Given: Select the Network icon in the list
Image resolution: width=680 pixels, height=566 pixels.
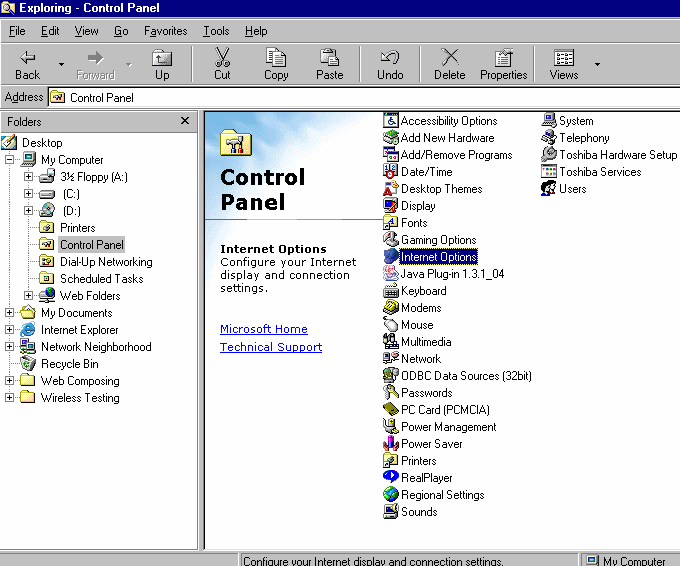Looking at the screenshot, I should 390,358.
